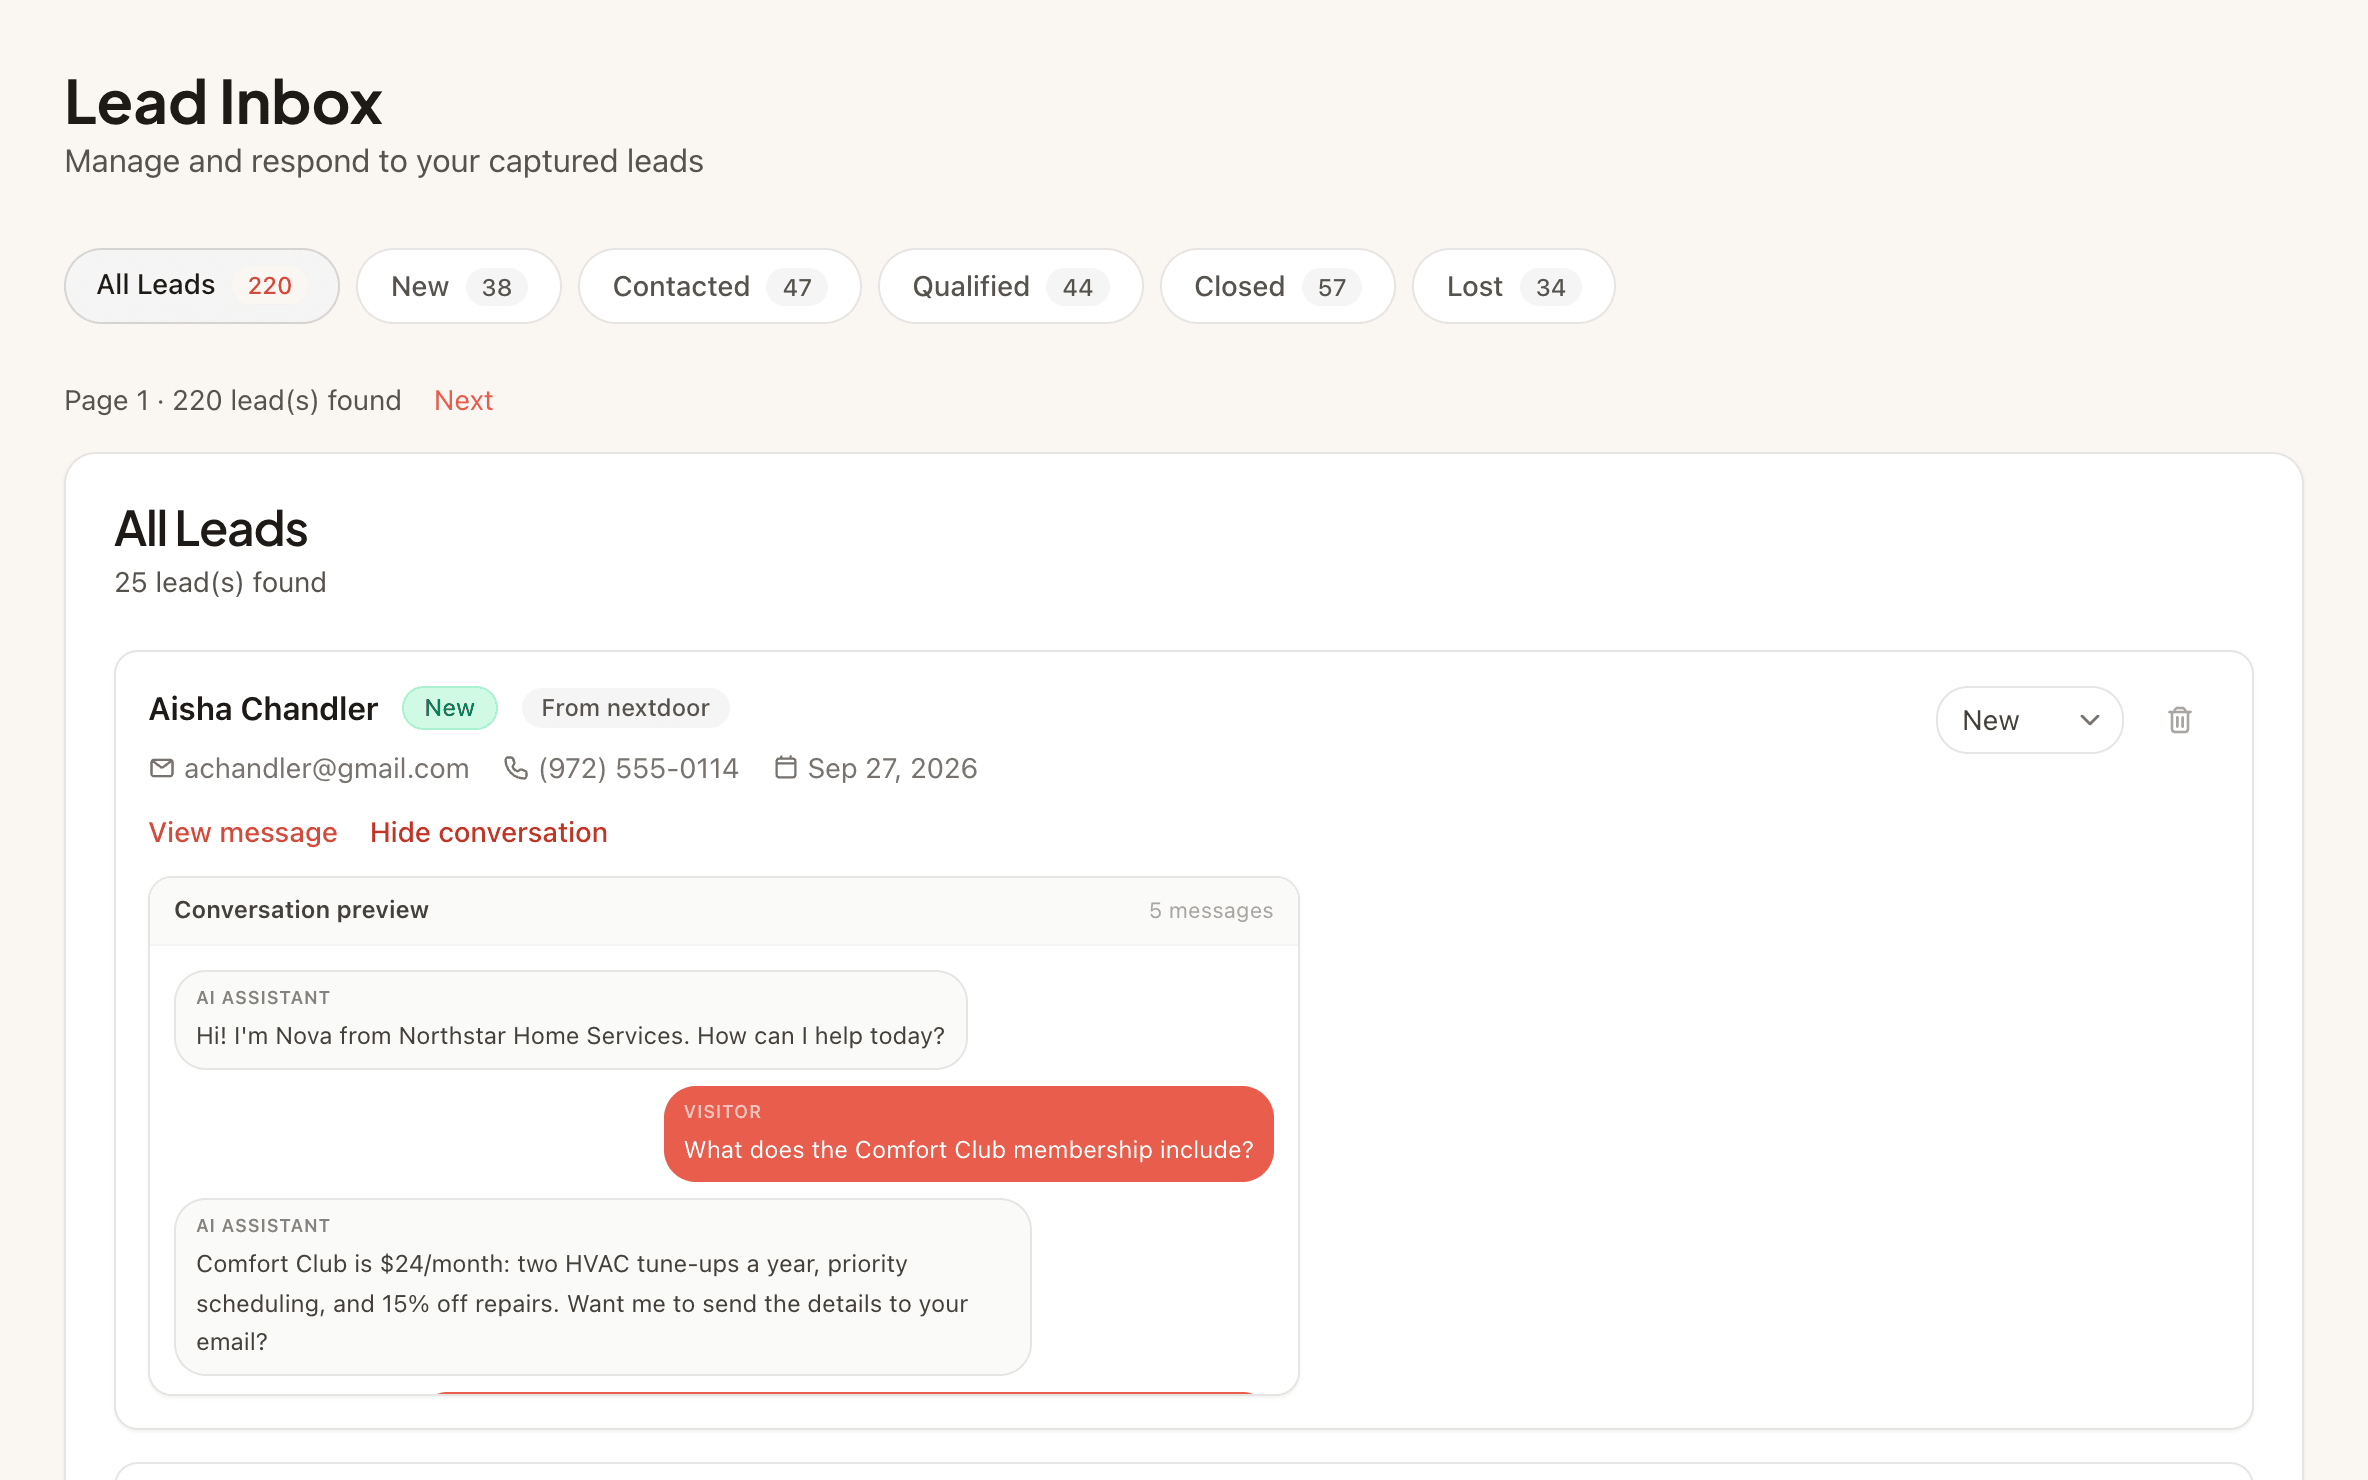Open the New status dropdown for Aisha Chandler

point(2029,720)
